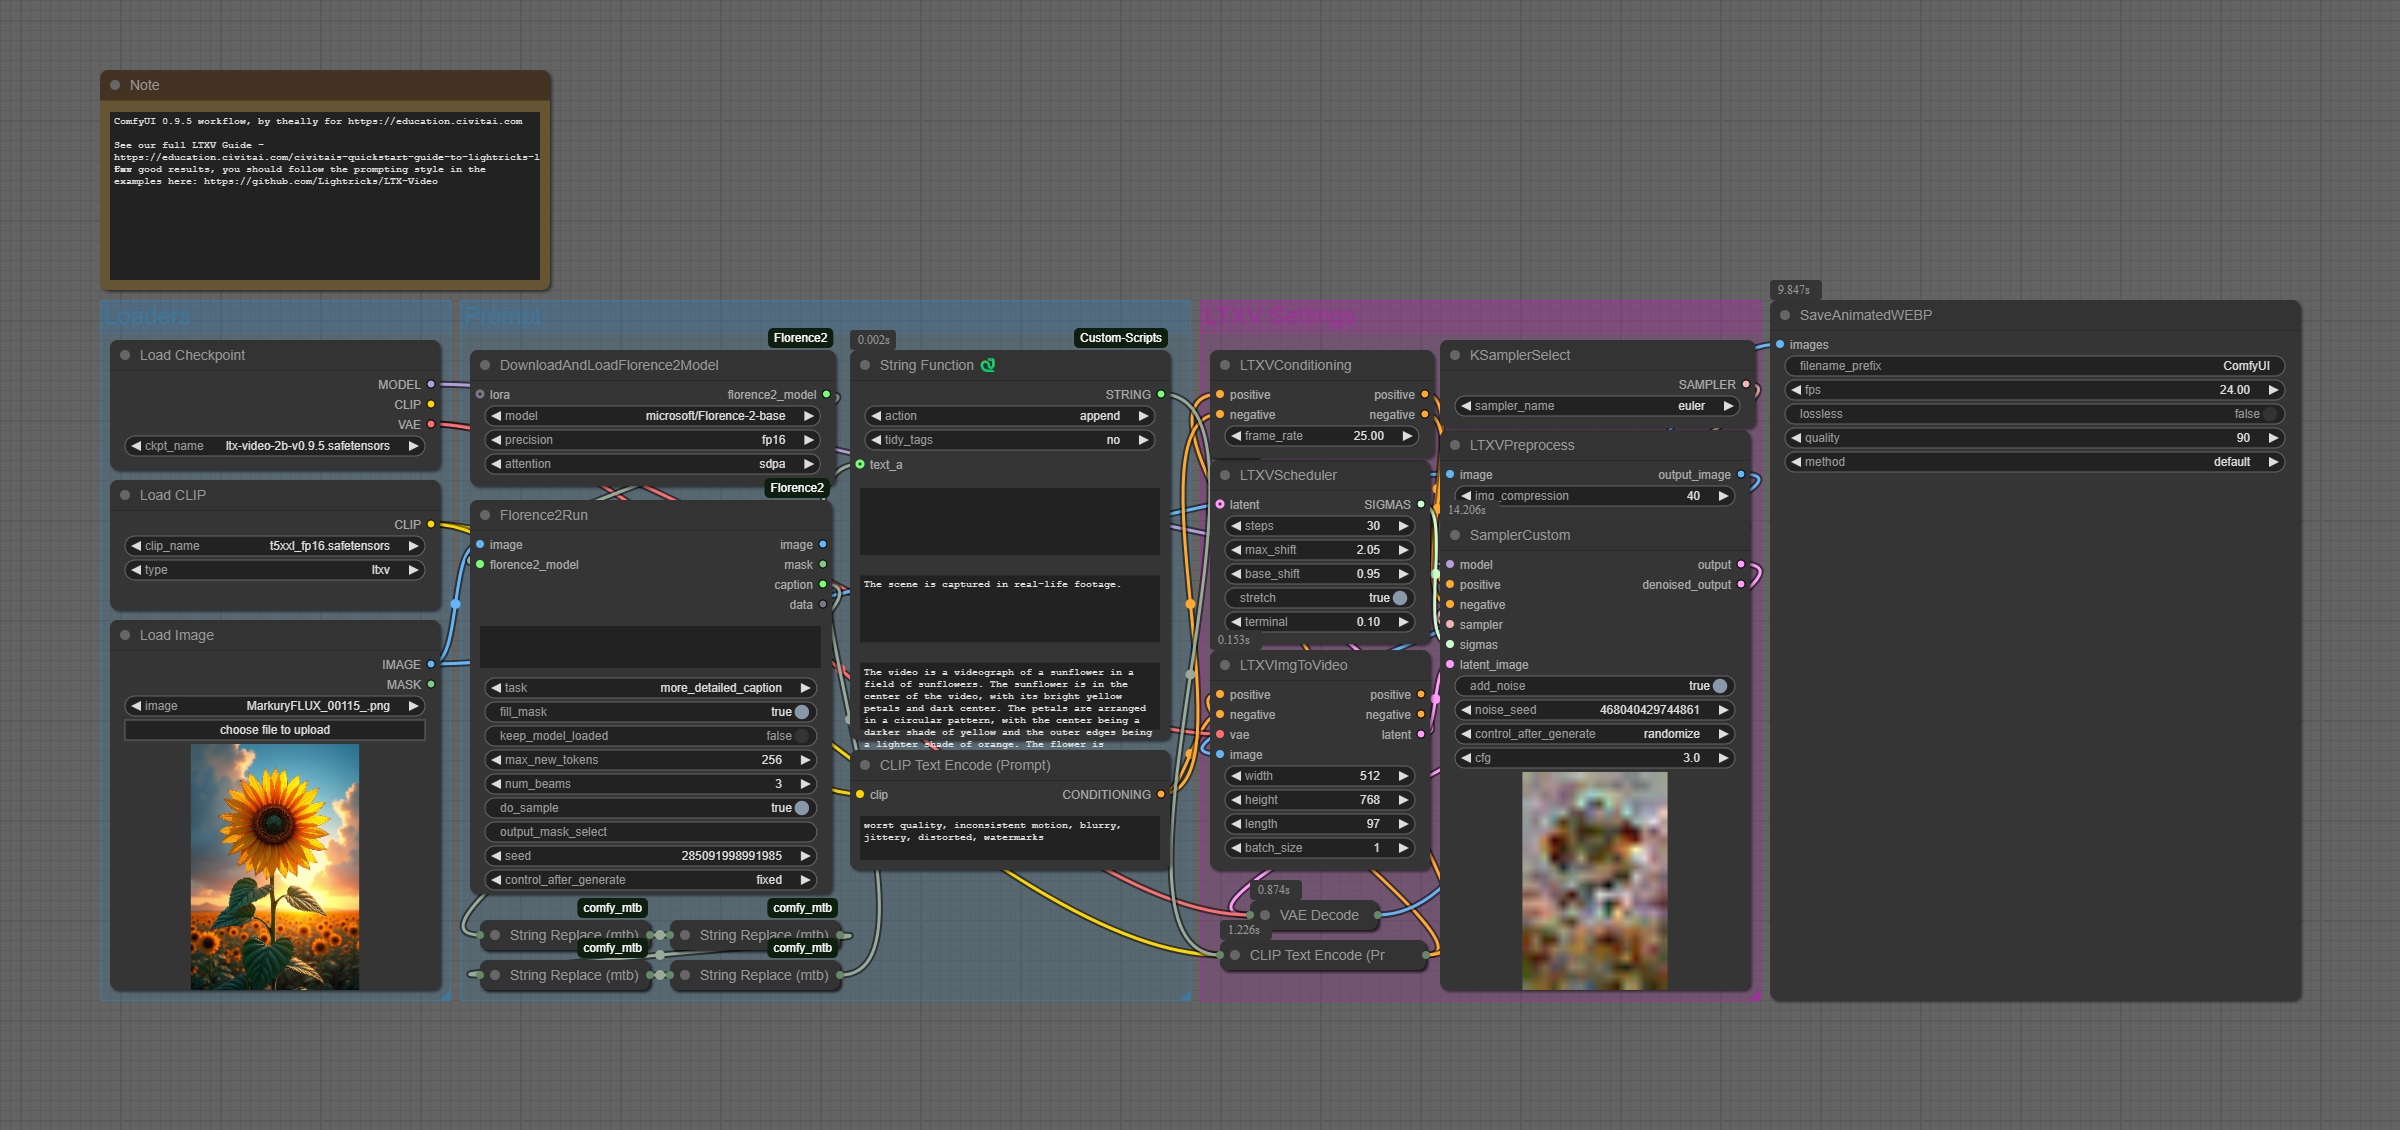Toggle lossless setting in SaveAnimatedWEBP

(2269, 414)
